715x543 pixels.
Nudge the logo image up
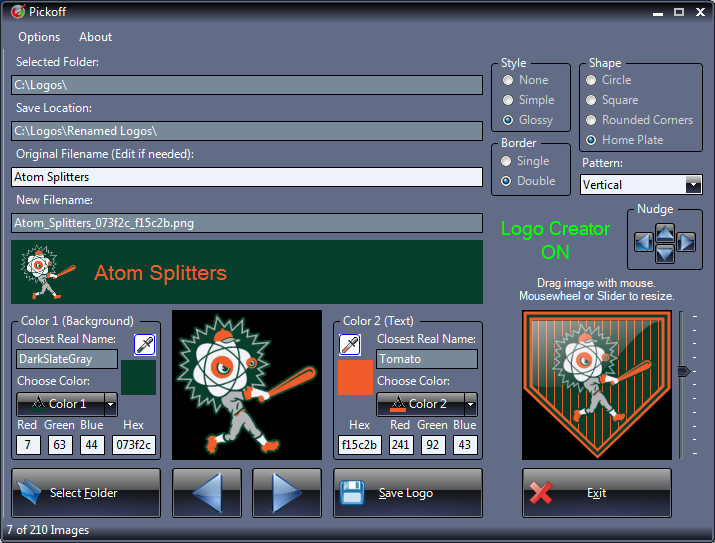(x=665, y=232)
